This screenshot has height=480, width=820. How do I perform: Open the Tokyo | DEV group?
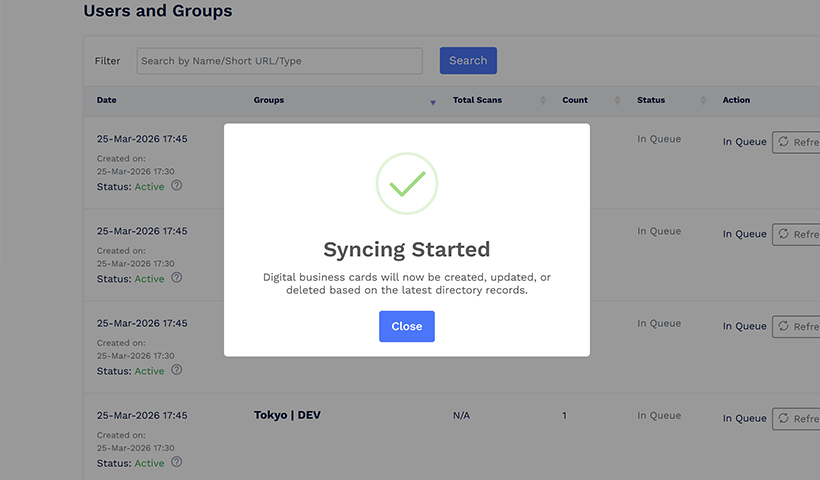pyautogui.click(x=287, y=415)
